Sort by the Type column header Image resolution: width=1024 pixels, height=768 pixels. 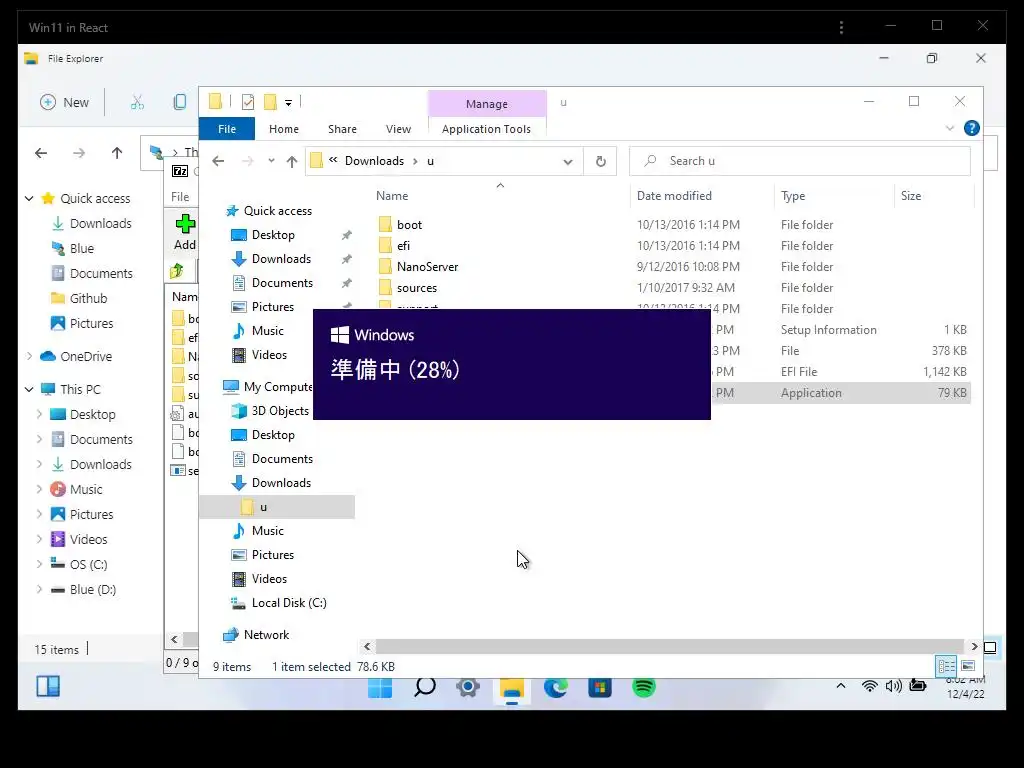(x=793, y=196)
